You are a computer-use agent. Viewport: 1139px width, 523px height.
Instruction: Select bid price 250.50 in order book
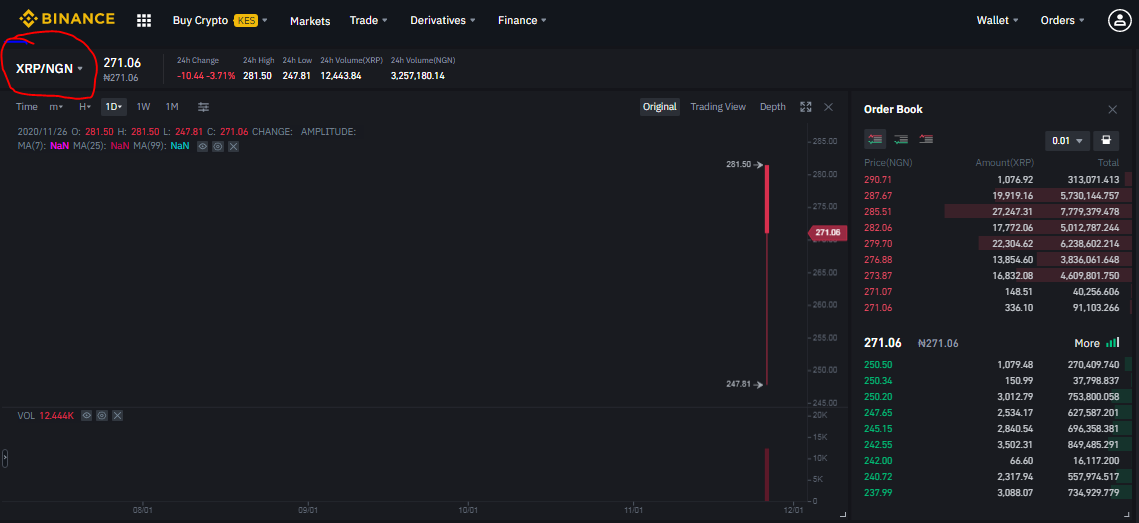(878, 365)
